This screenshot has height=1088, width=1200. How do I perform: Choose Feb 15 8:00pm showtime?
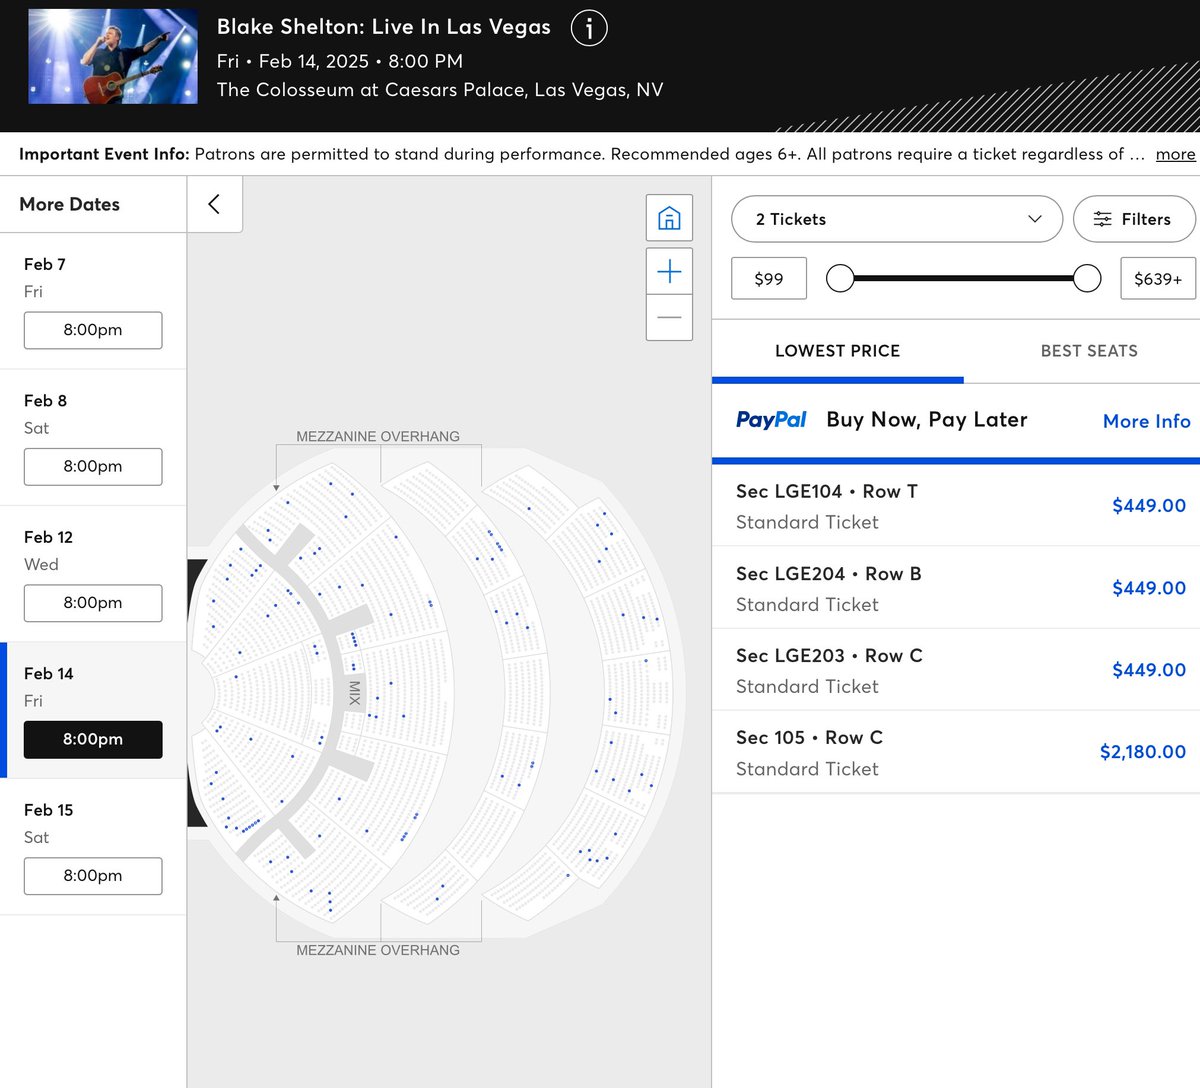[x=93, y=875]
